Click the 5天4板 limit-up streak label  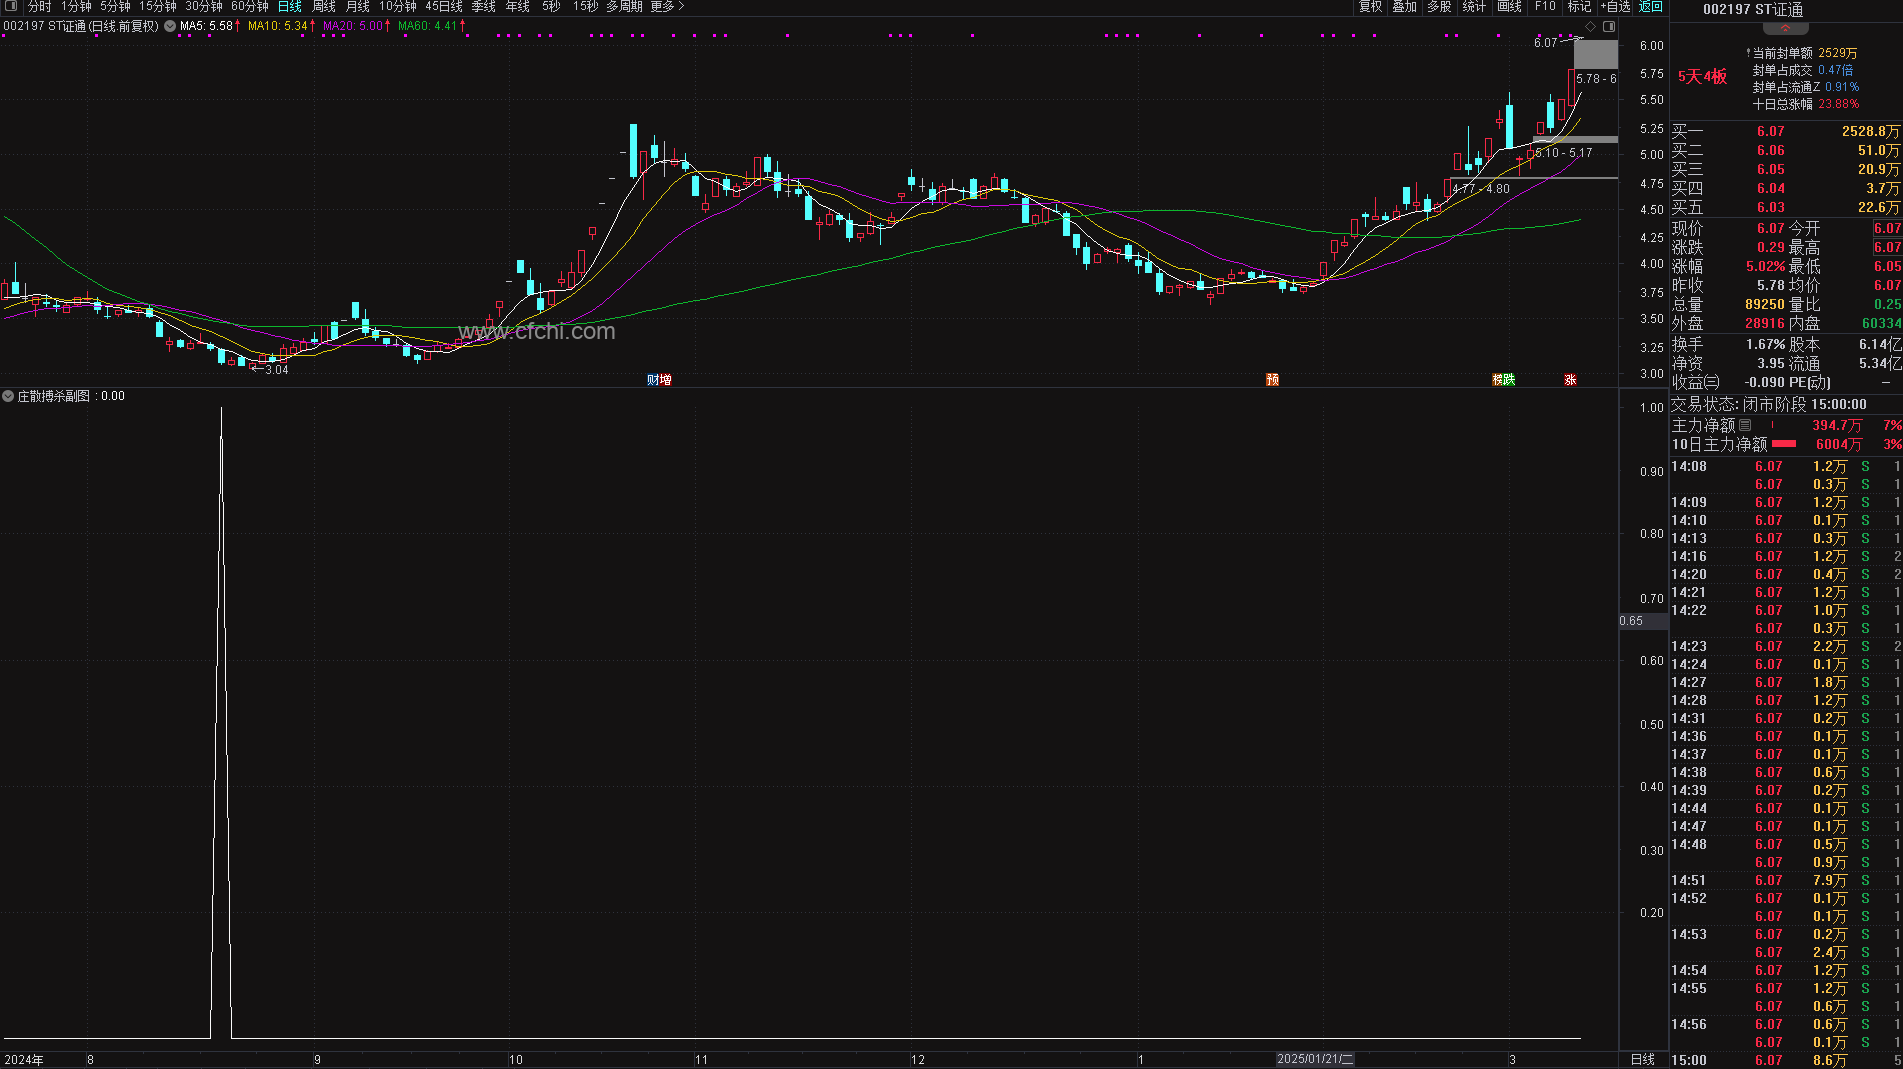(1702, 77)
